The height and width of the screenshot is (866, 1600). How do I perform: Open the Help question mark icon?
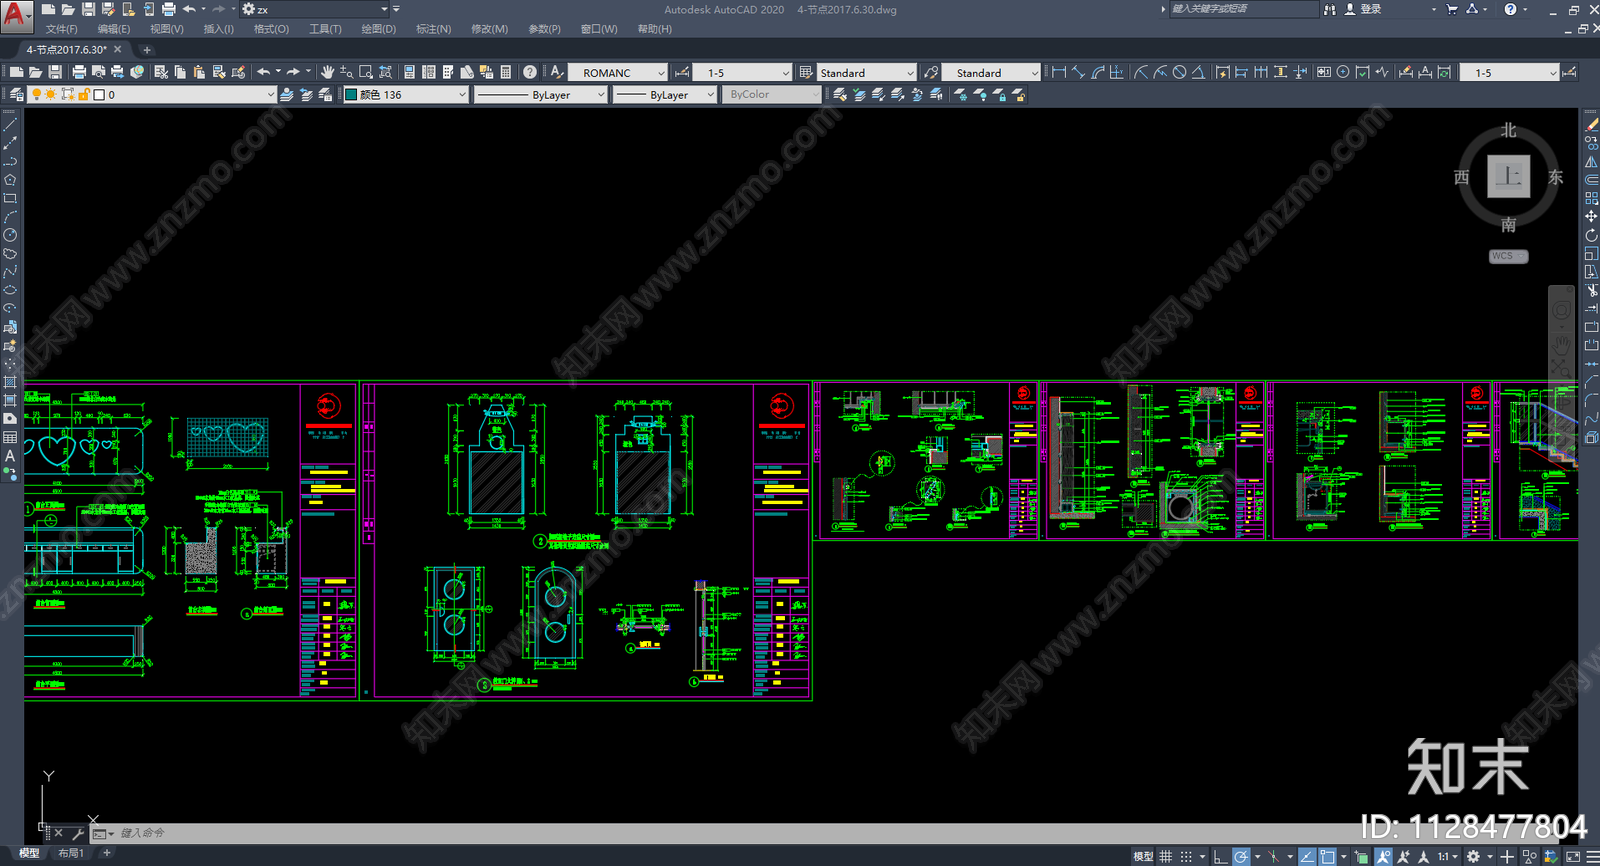(530, 72)
